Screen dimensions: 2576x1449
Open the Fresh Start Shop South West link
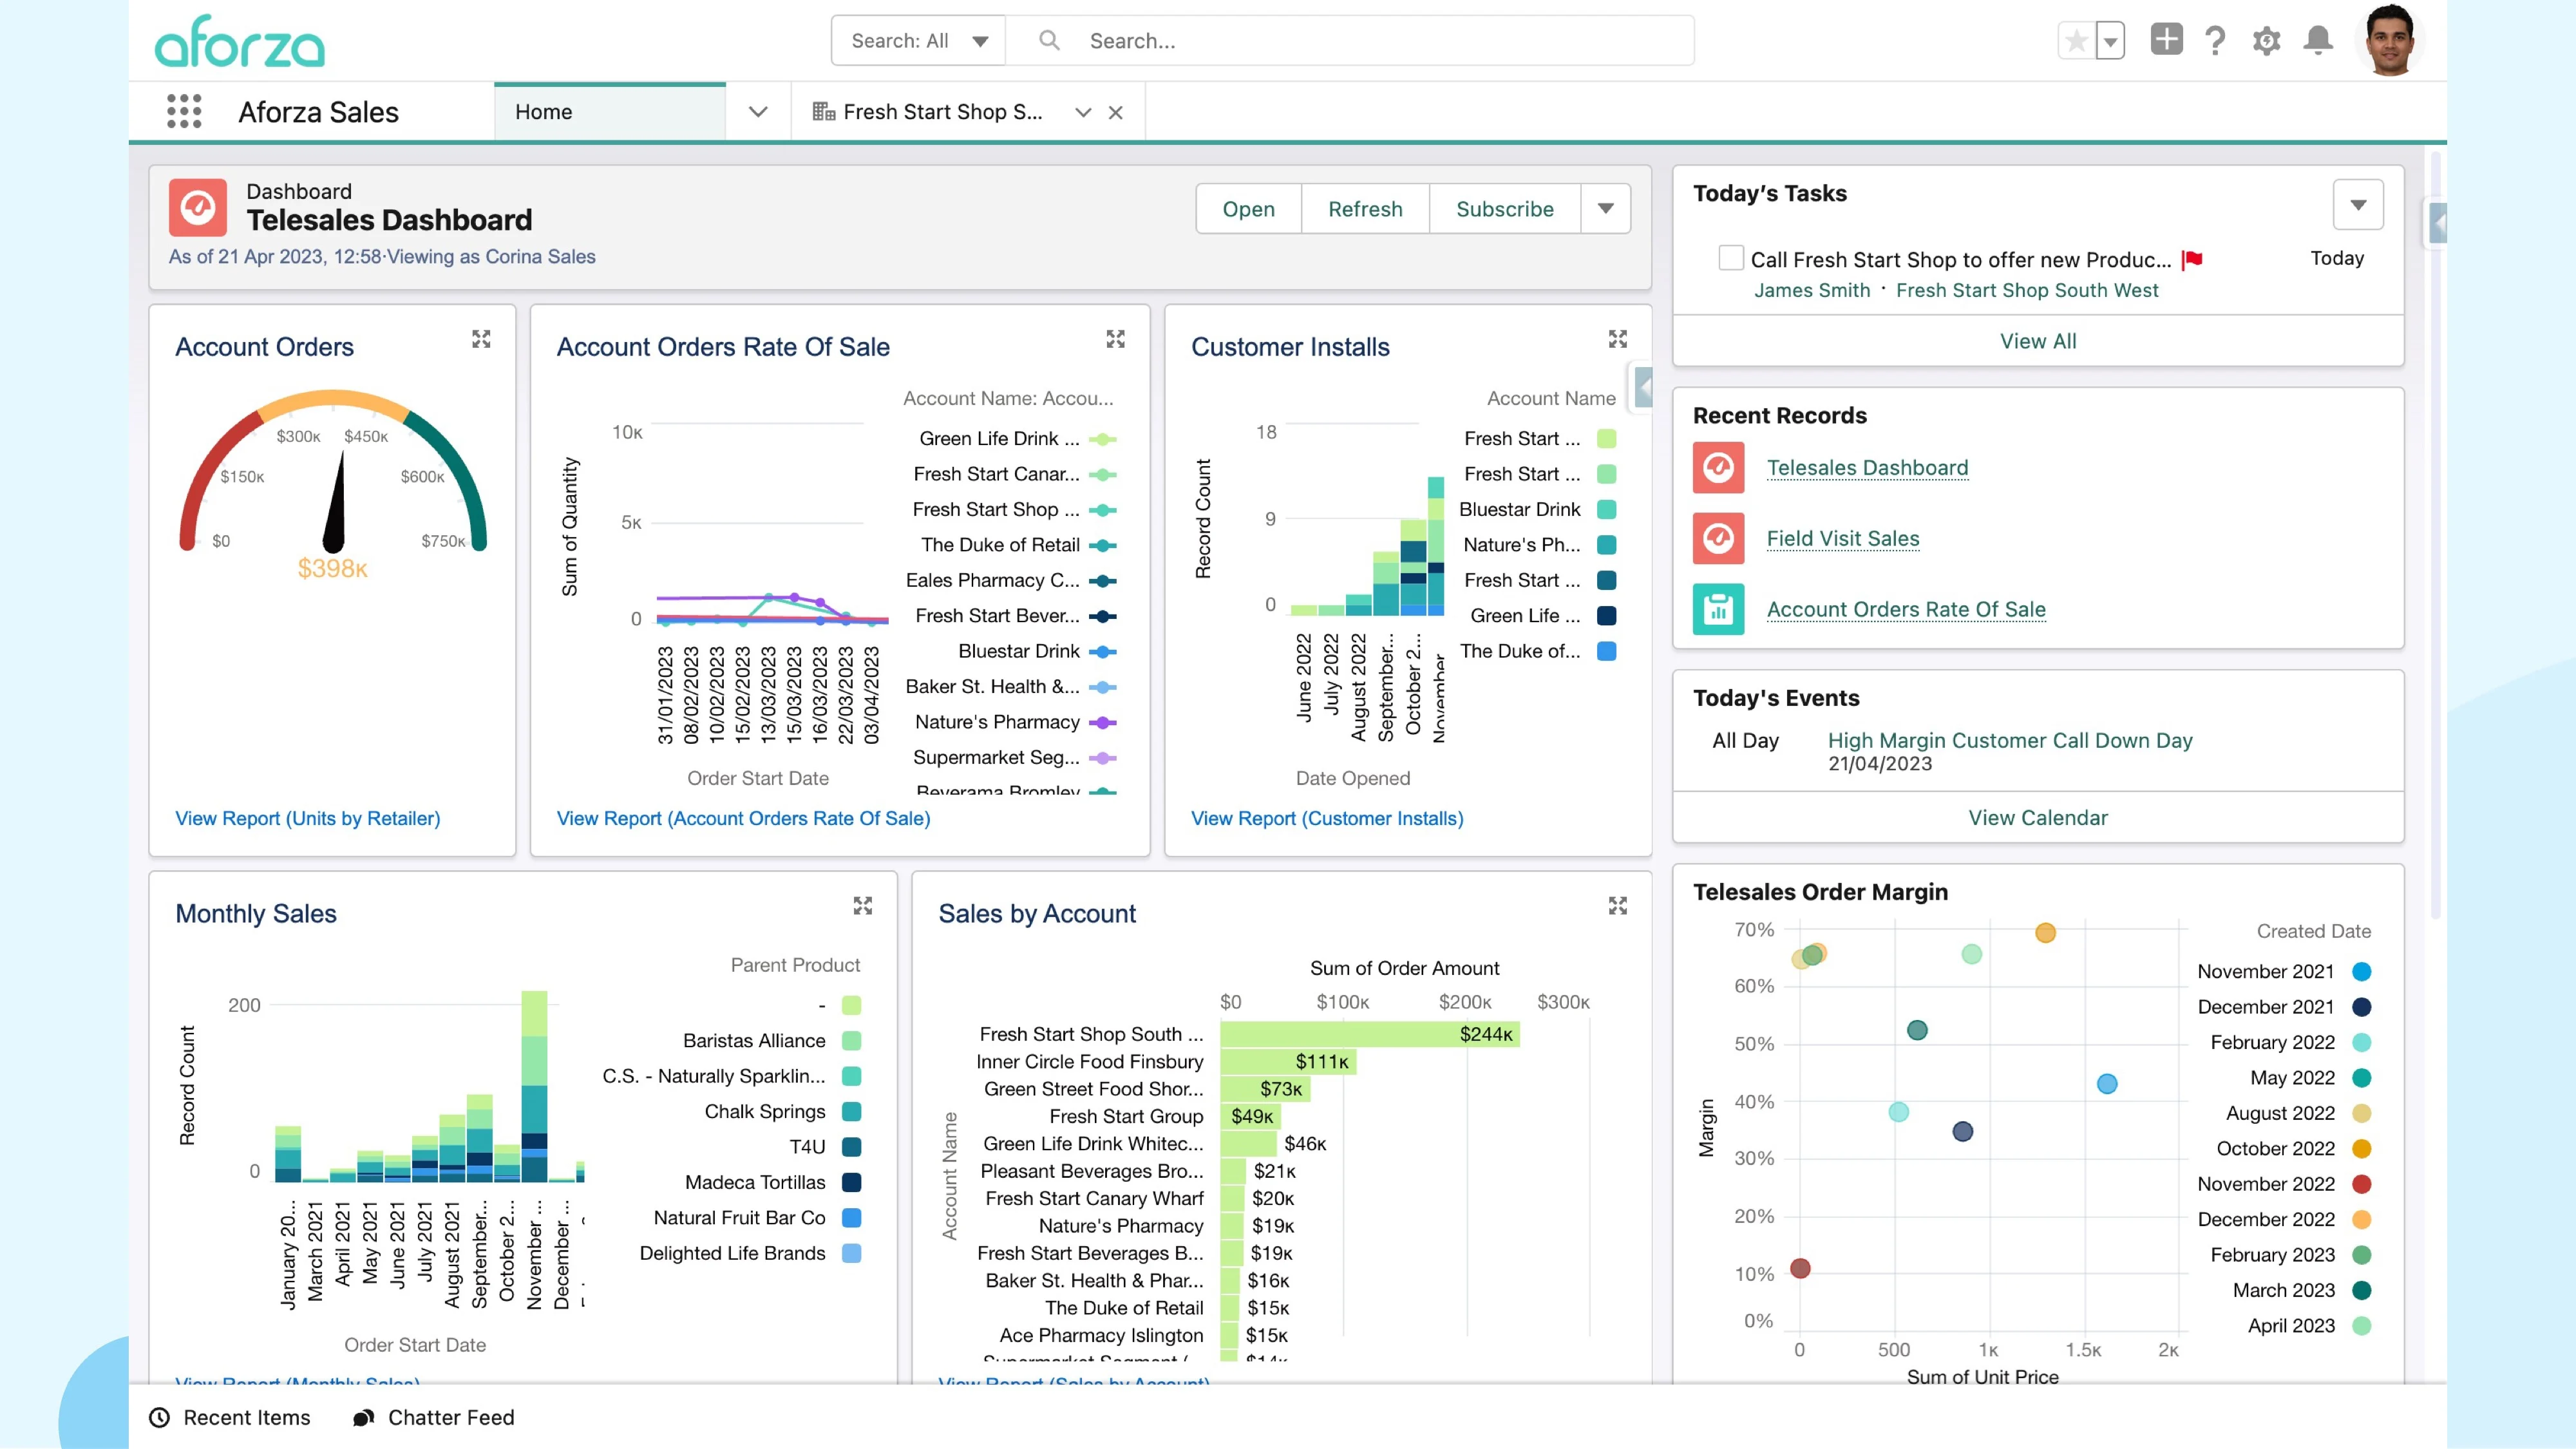click(2027, 290)
